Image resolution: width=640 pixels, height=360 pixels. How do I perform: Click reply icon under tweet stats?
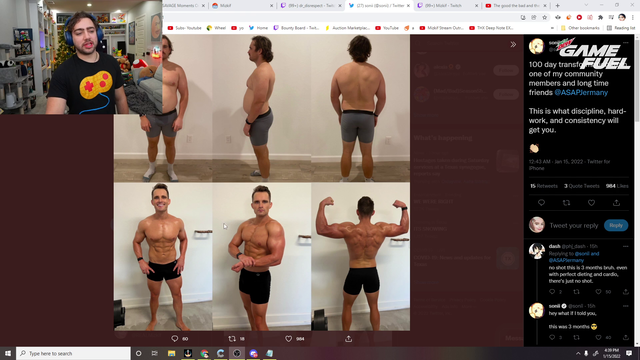[541, 202]
